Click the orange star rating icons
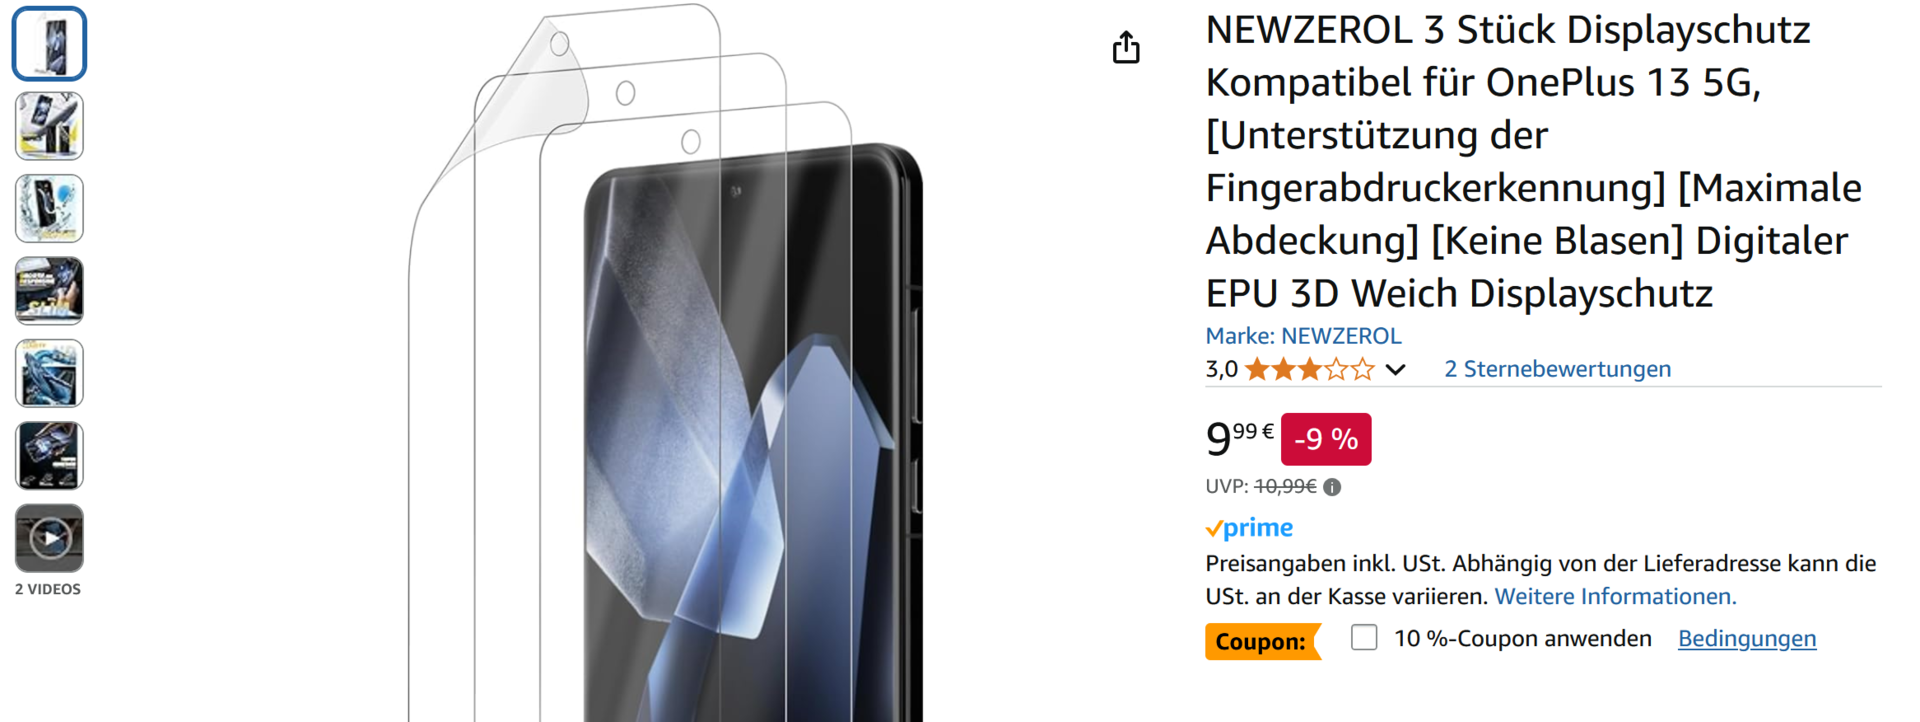The height and width of the screenshot is (722, 1920). pyautogui.click(x=1310, y=370)
